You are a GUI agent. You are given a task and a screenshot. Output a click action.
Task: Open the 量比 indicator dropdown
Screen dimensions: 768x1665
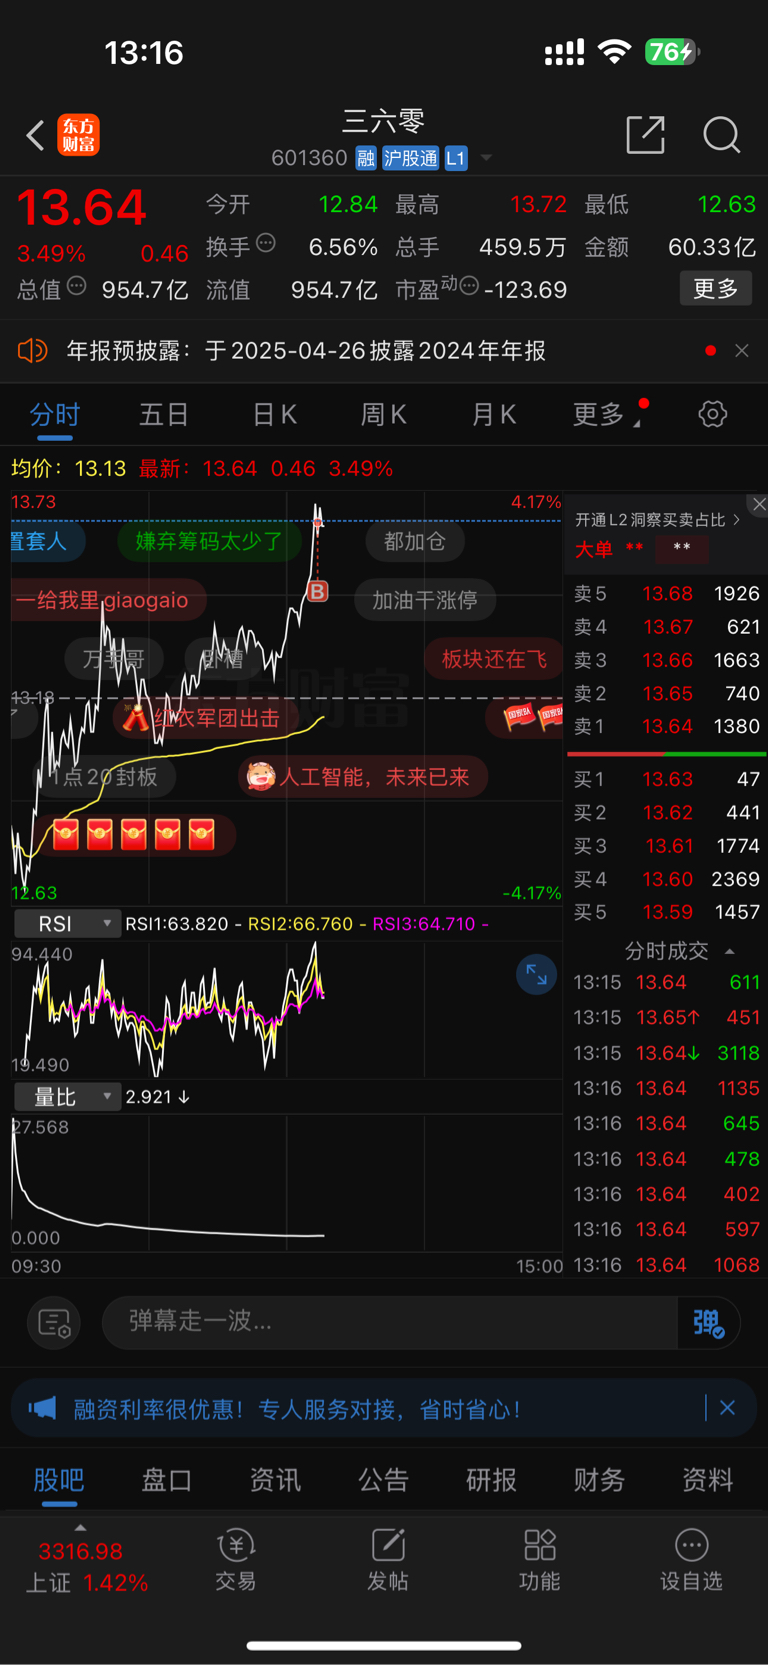click(67, 1097)
